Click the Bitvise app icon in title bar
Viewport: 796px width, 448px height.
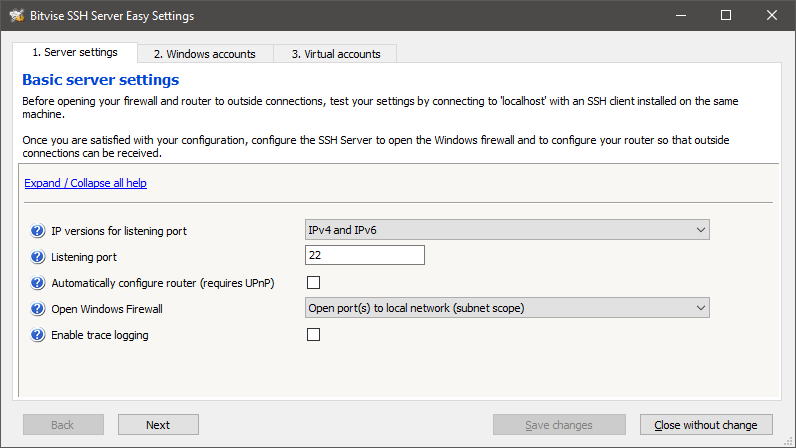[x=17, y=15]
